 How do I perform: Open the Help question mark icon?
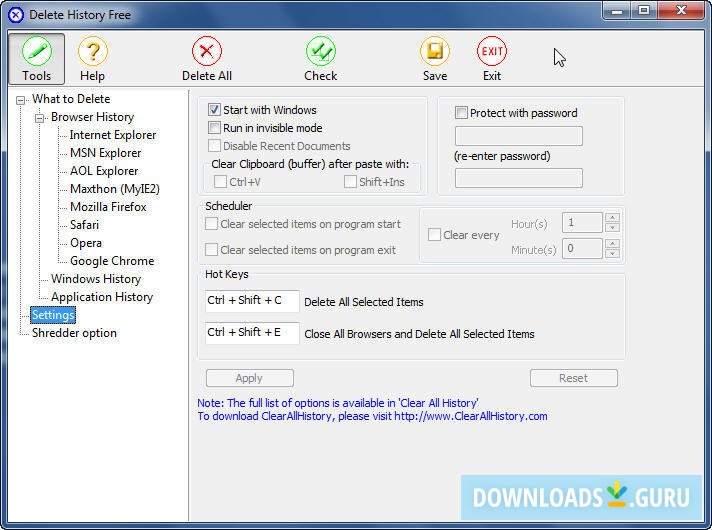(x=93, y=51)
